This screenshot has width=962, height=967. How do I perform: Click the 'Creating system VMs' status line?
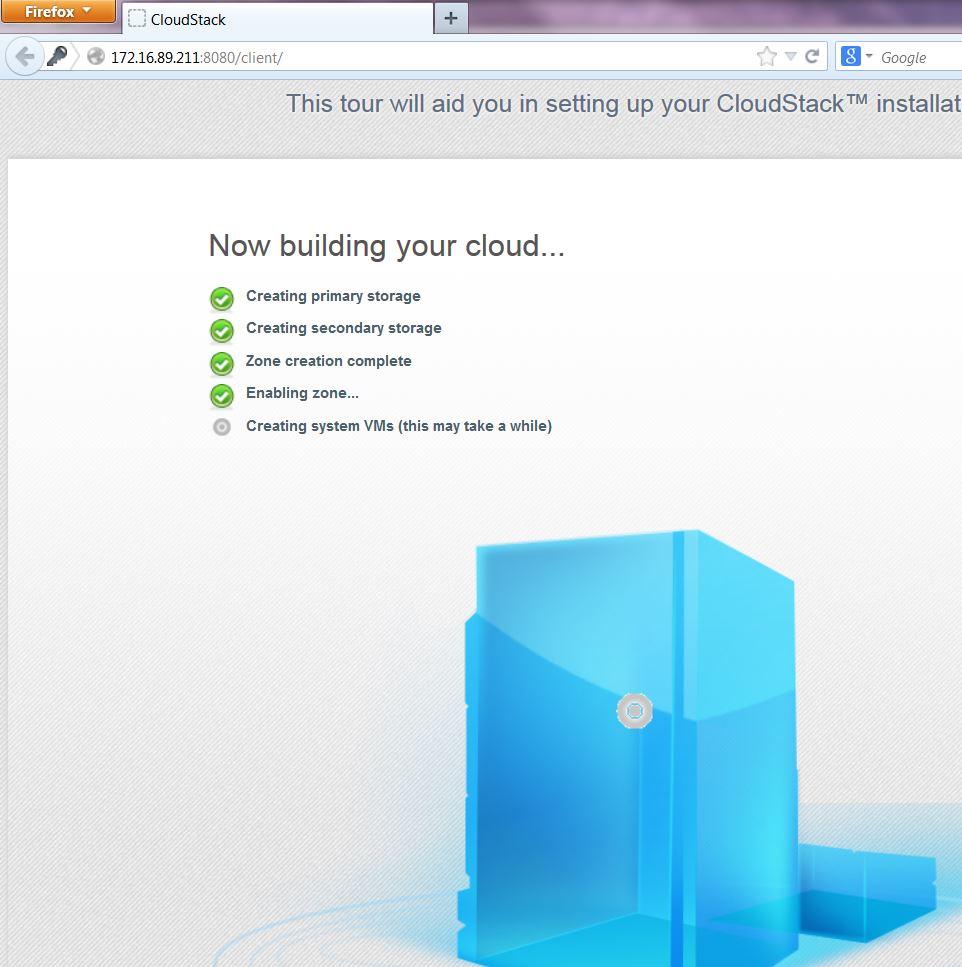point(399,426)
